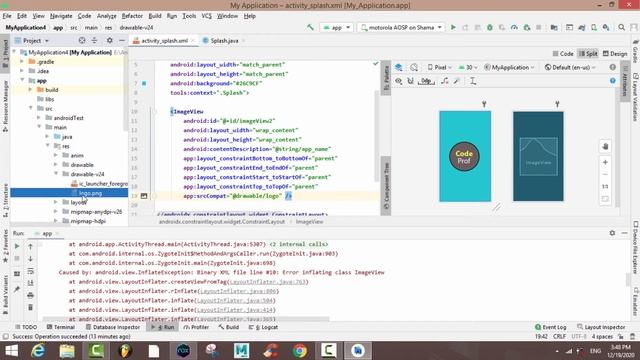Open API 30 version dropdown
The height and width of the screenshot is (360, 640).
click(468, 67)
